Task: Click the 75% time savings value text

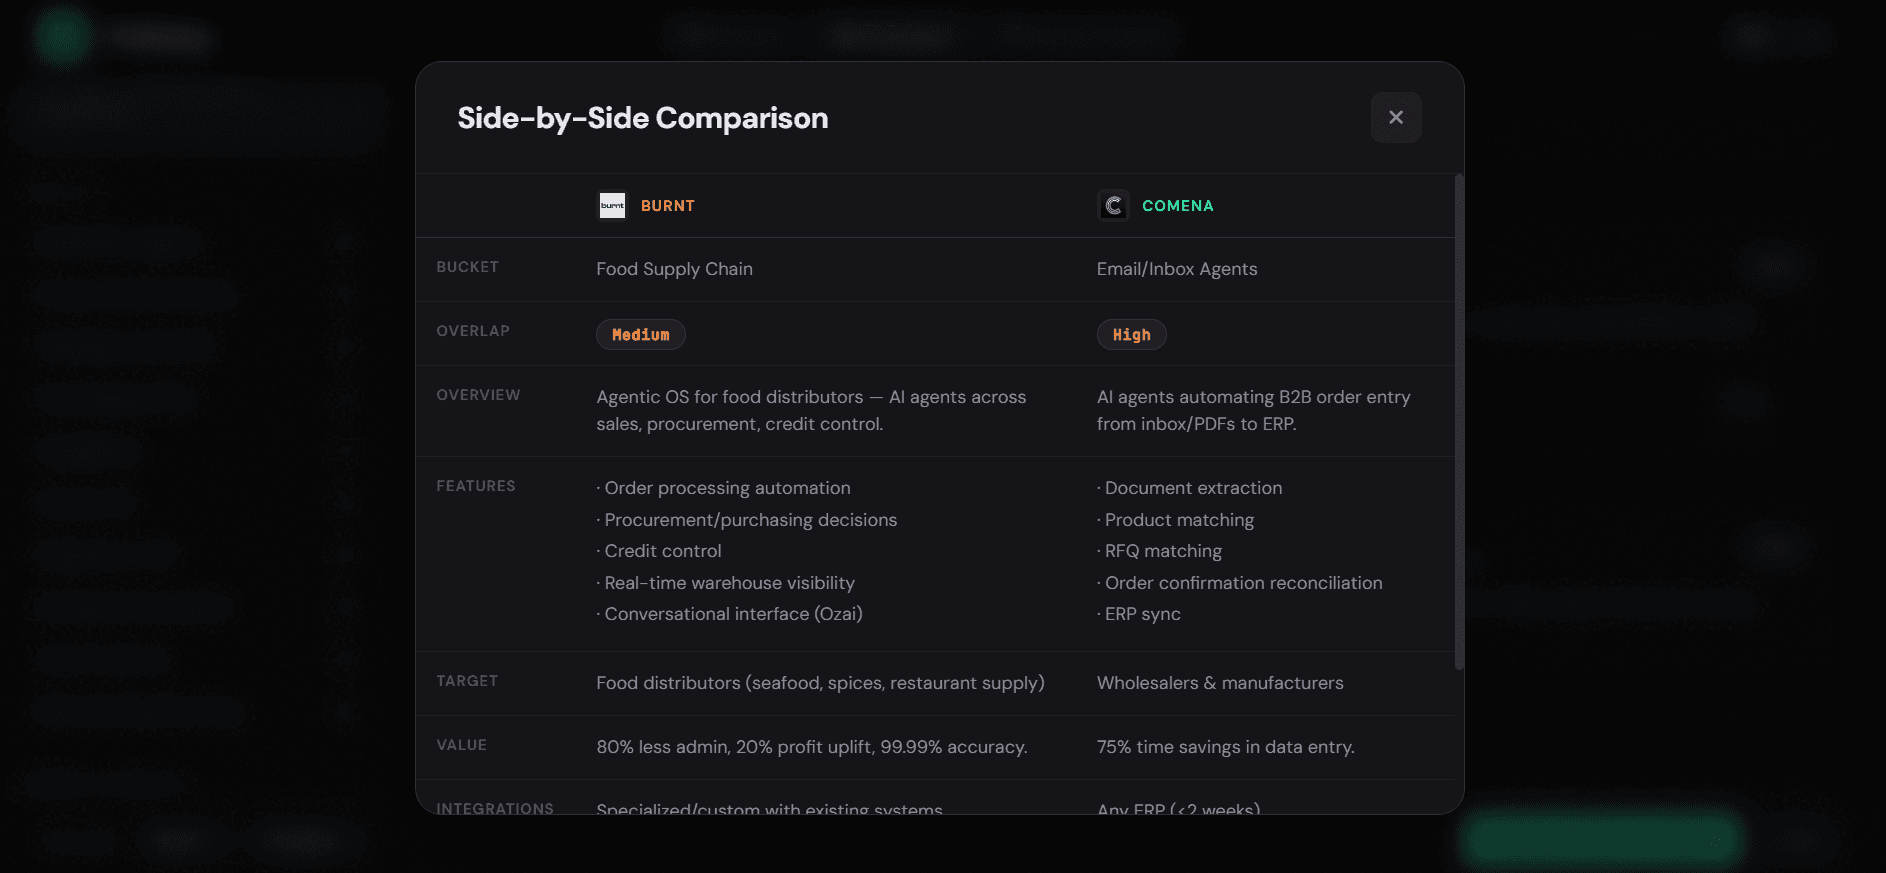Action: pos(1226,747)
